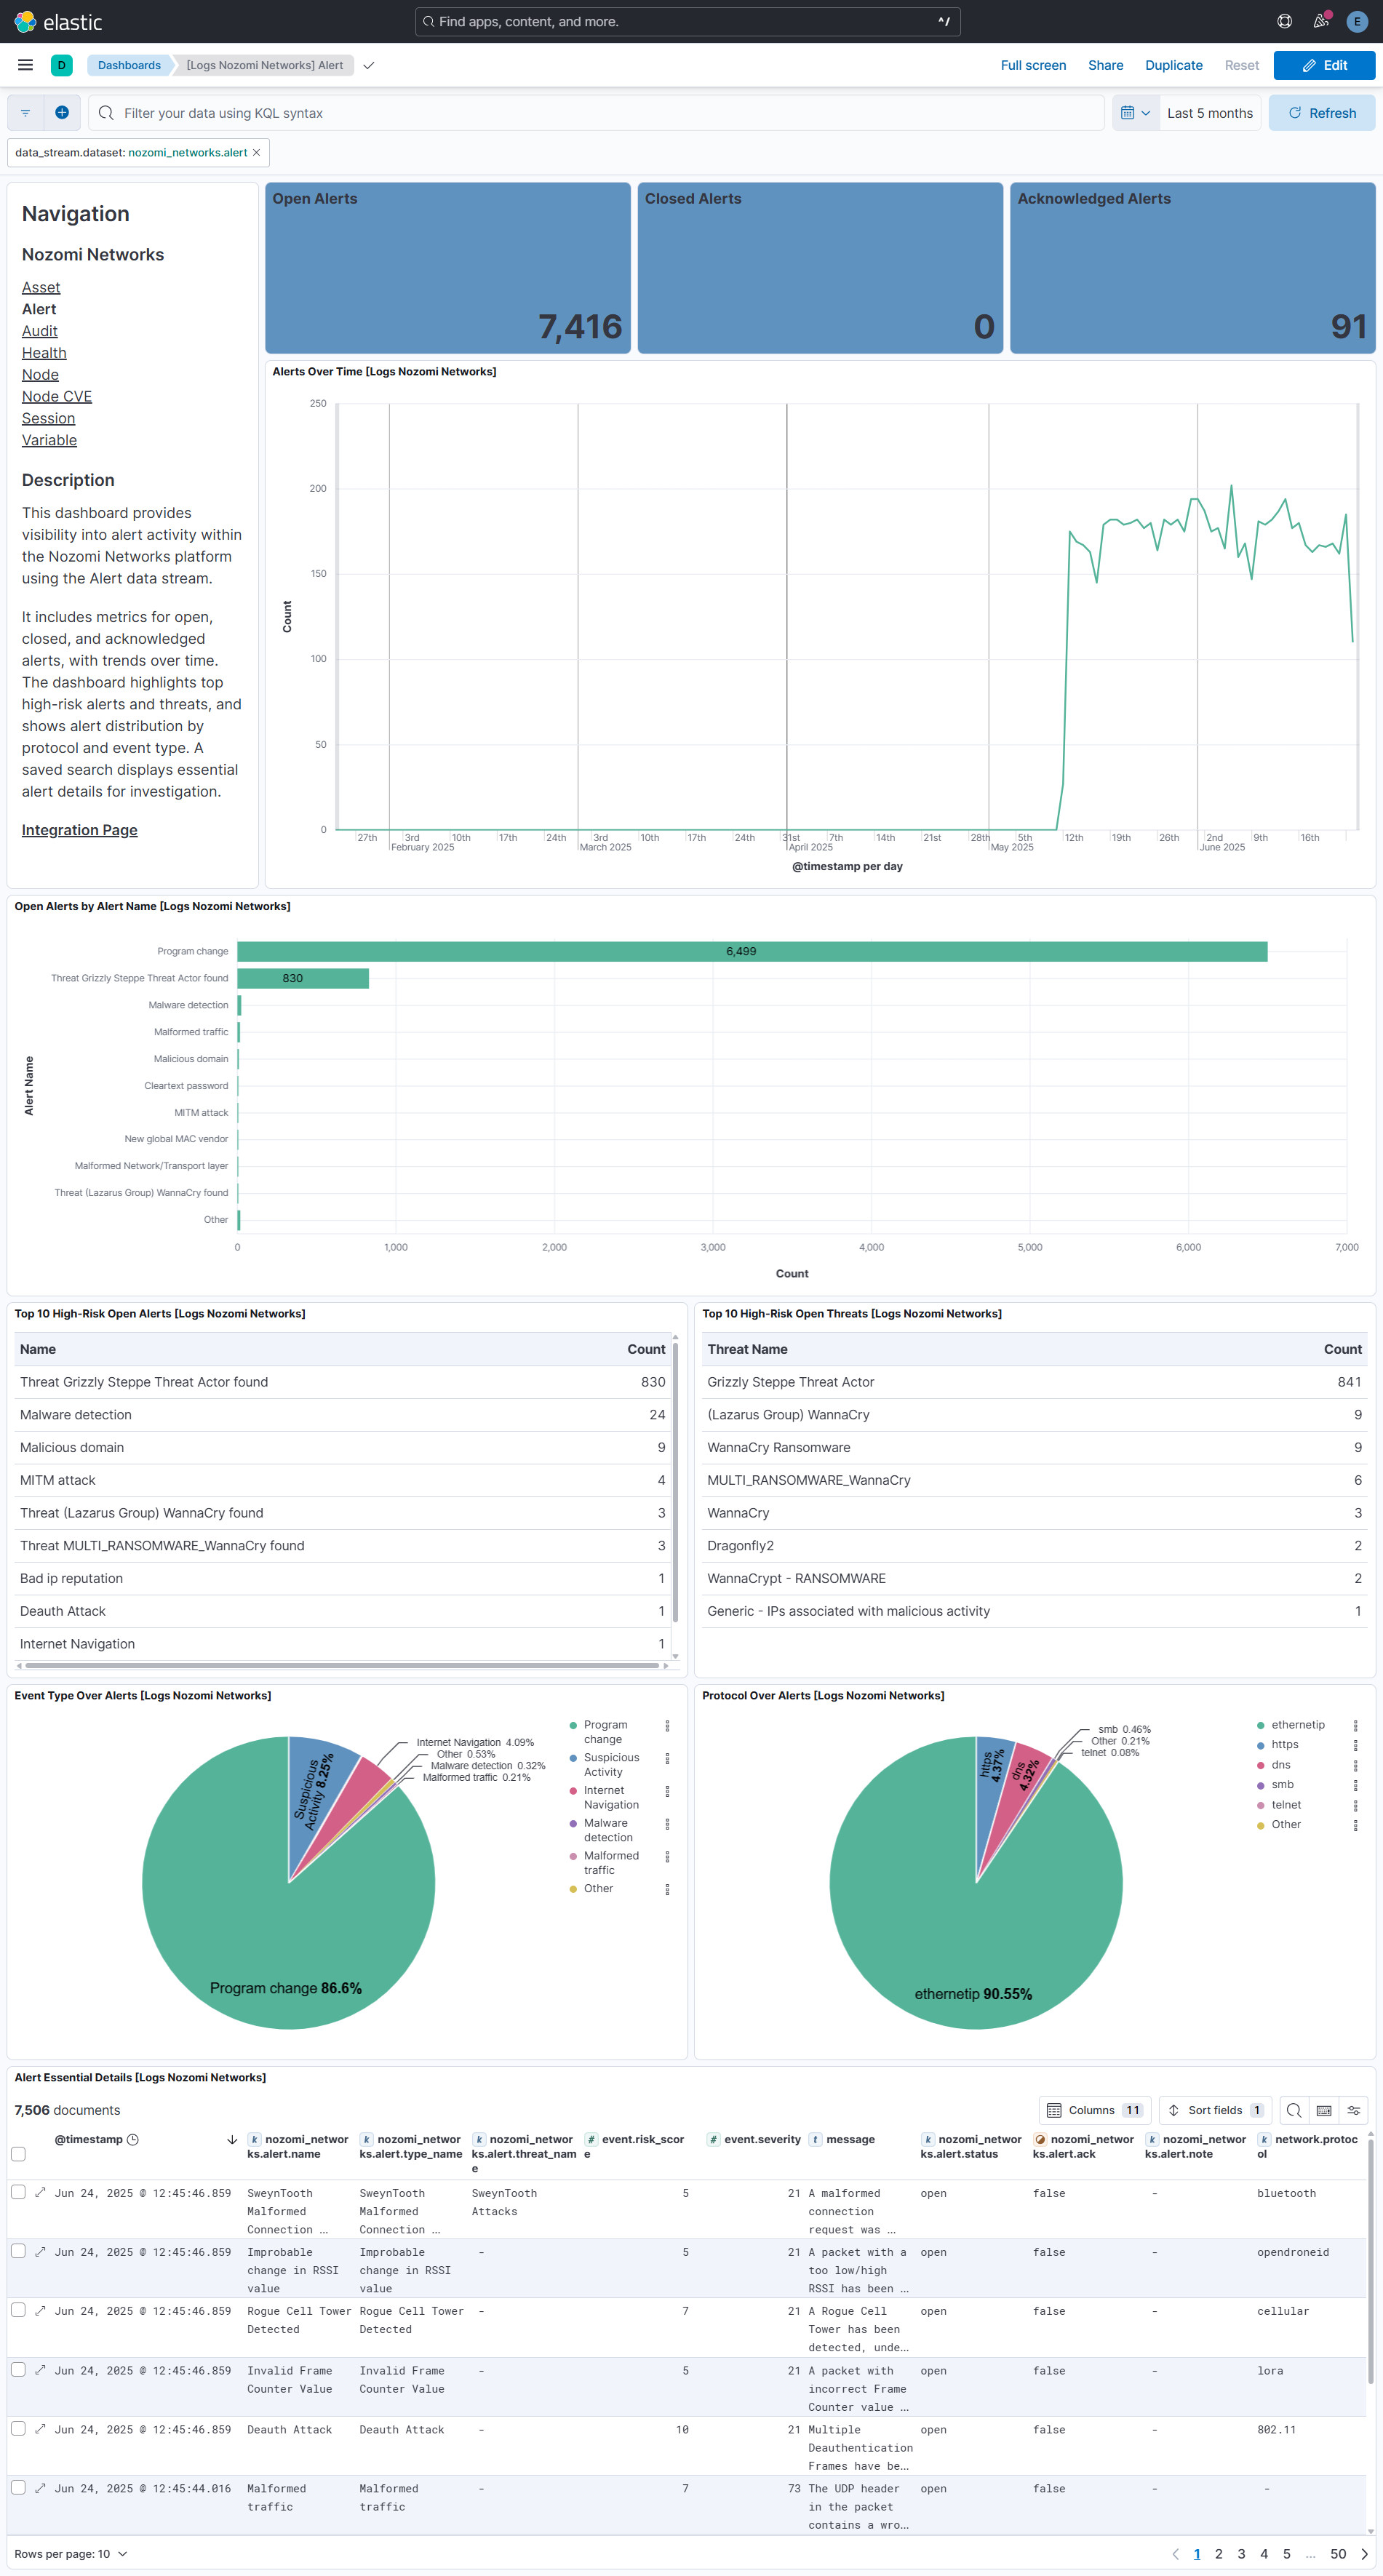The image size is (1383, 2576).
Task: Open the help menu icon in header
Action: pos(1284,21)
